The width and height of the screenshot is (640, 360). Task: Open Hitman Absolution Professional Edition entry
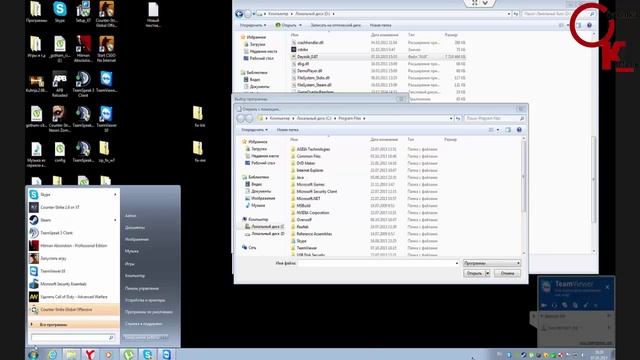coord(73,246)
